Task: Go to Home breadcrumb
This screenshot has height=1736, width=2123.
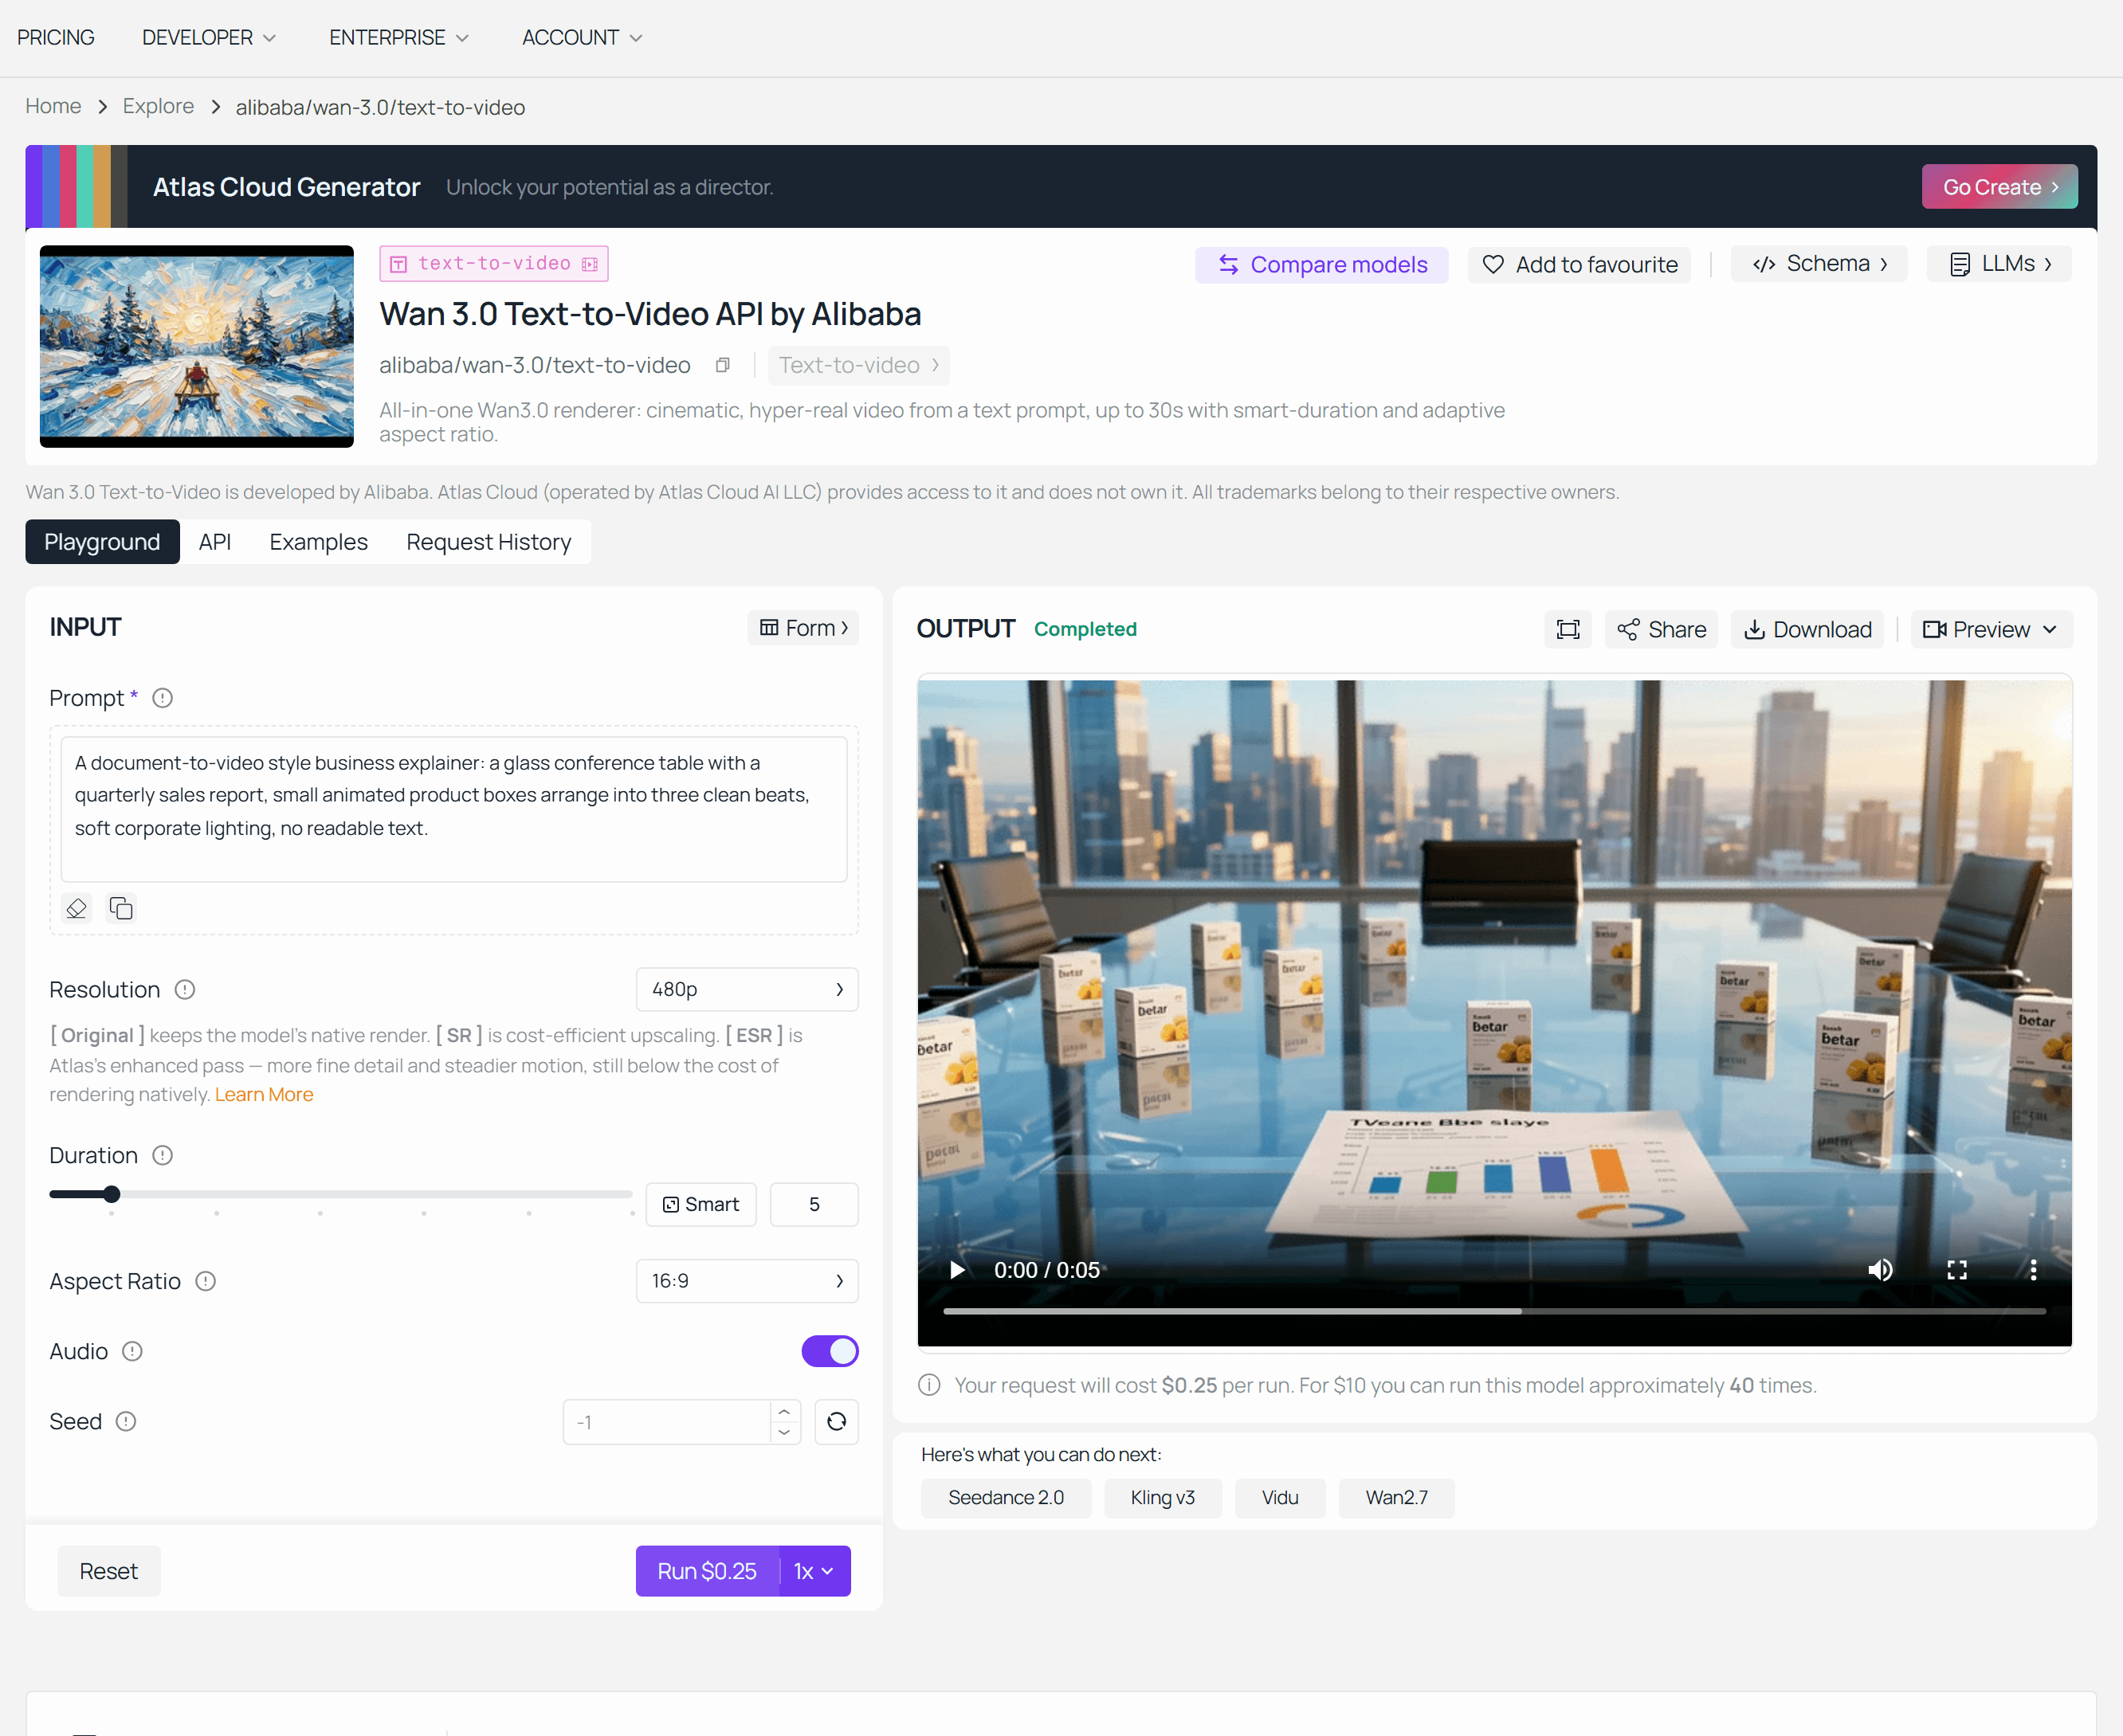Action: pyautogui.click(x=53, y=106)
